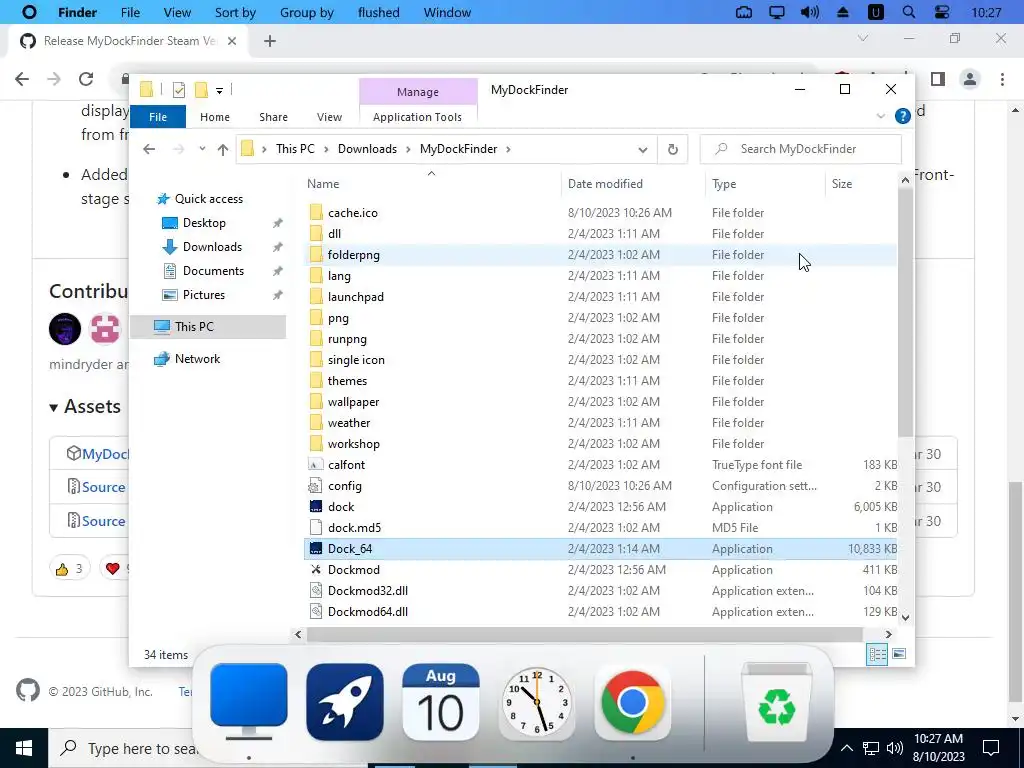Select the wallpaper folder

[600, 402]
